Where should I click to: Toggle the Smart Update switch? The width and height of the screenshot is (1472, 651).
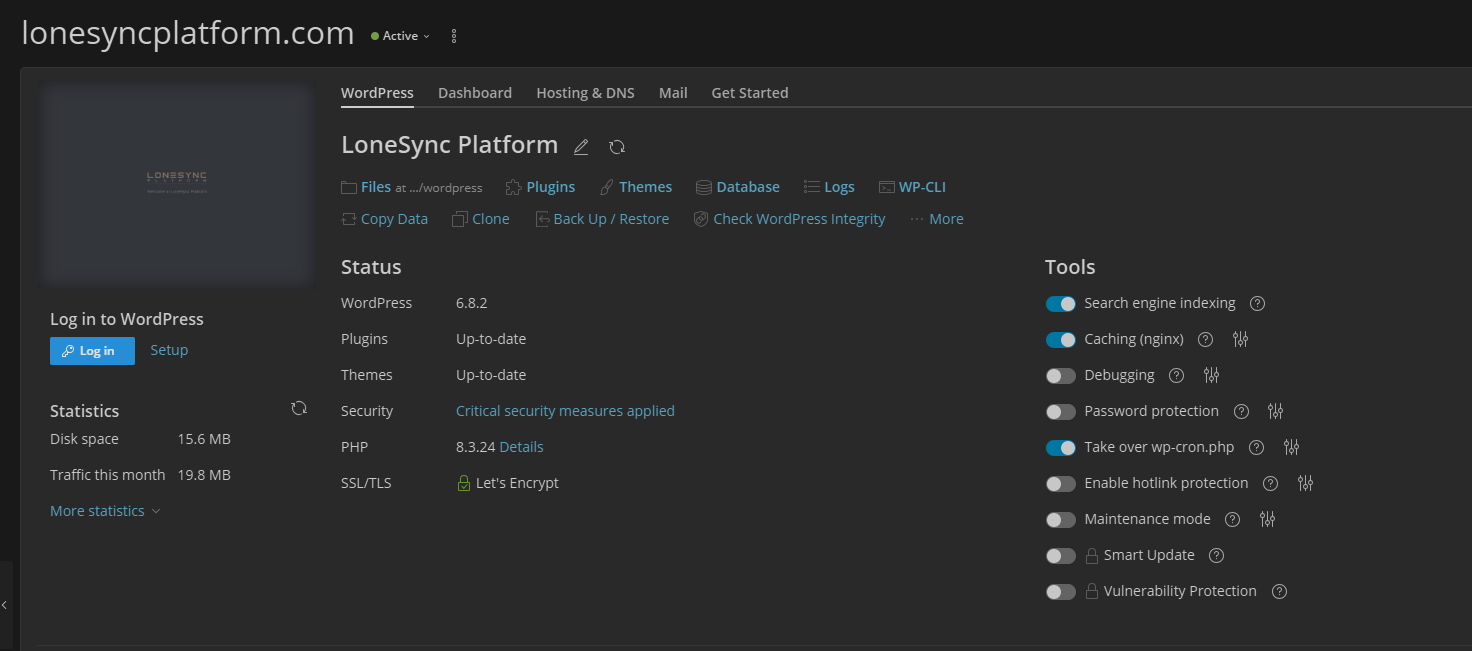(x=1061, y=555)
